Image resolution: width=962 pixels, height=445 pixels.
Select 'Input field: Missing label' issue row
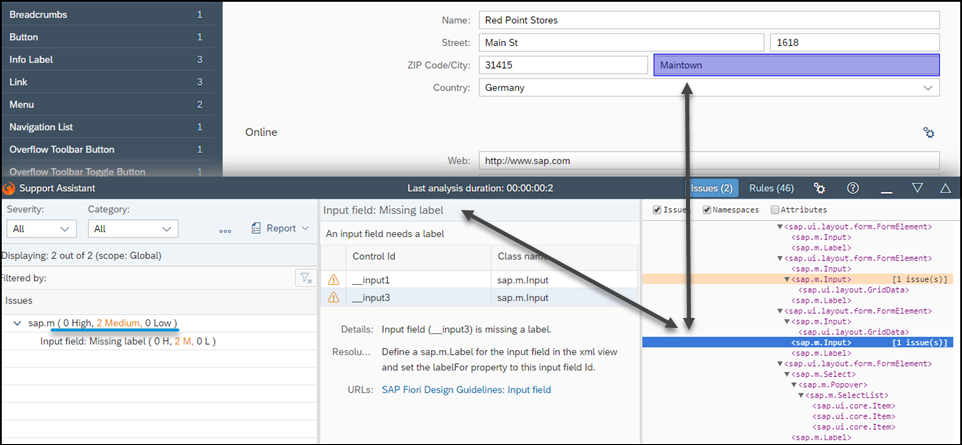[x=158, y=341]
